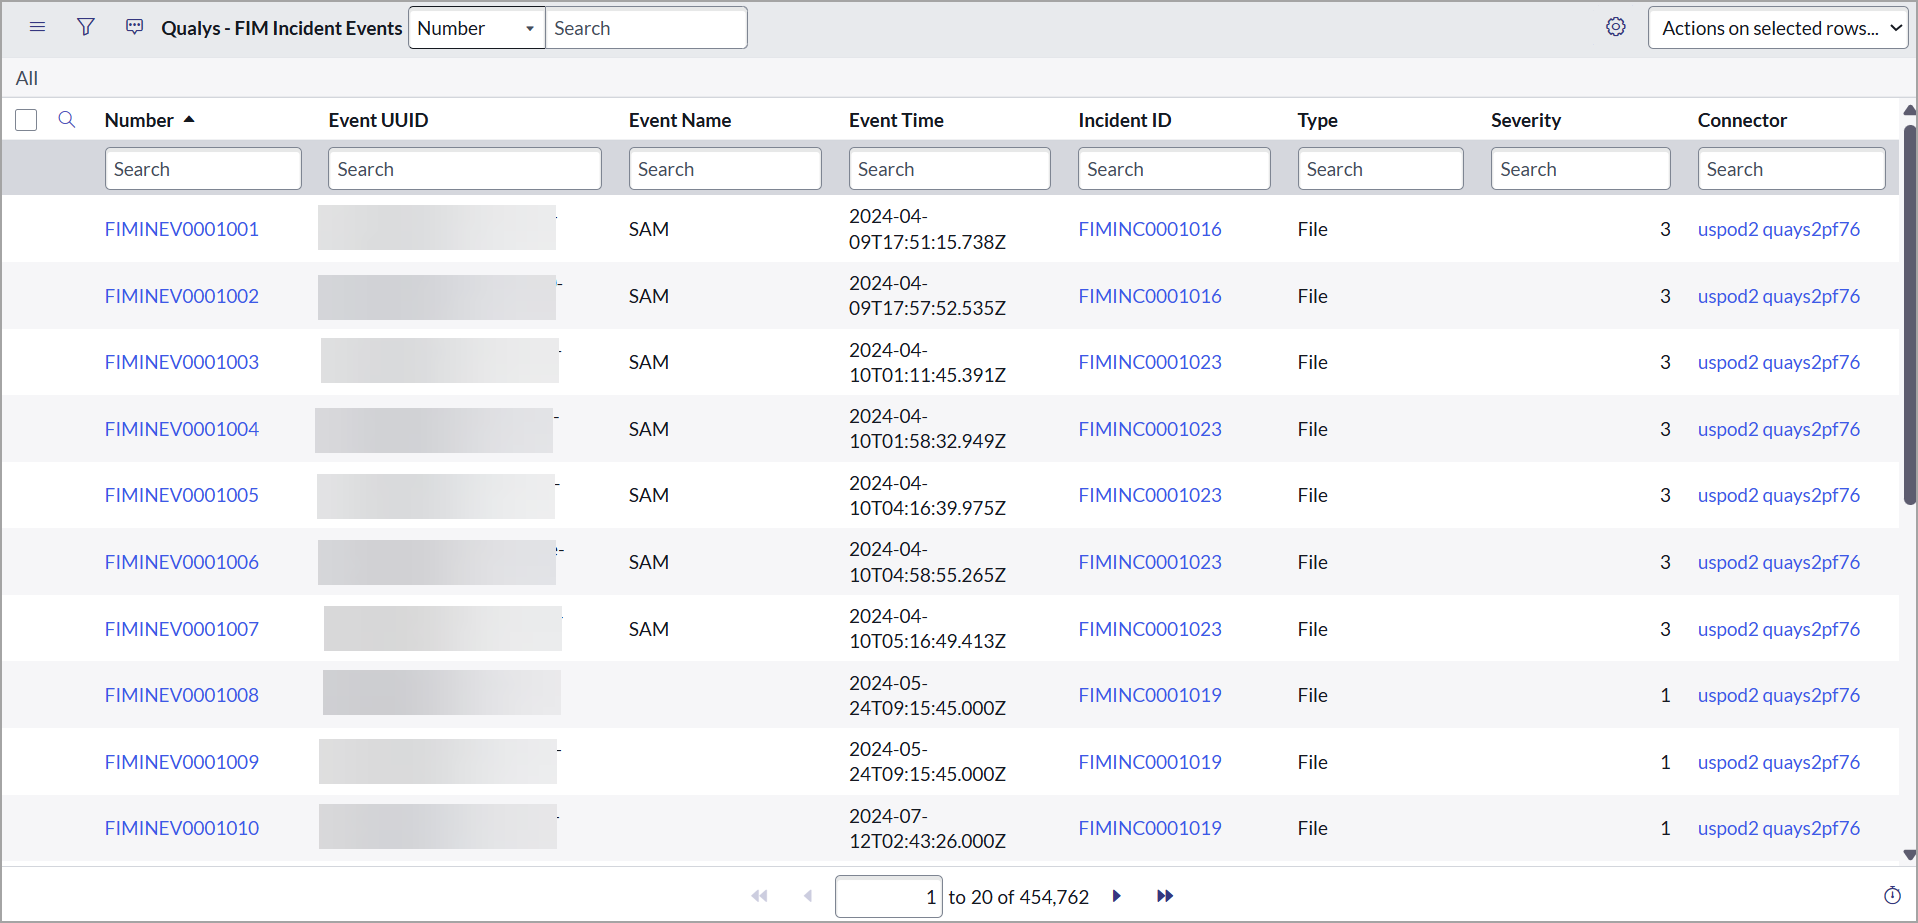This screenshot has height=923, width=1918.
Task: Open event FIMINEV0001005 record
Action: (x=181, y=495)
